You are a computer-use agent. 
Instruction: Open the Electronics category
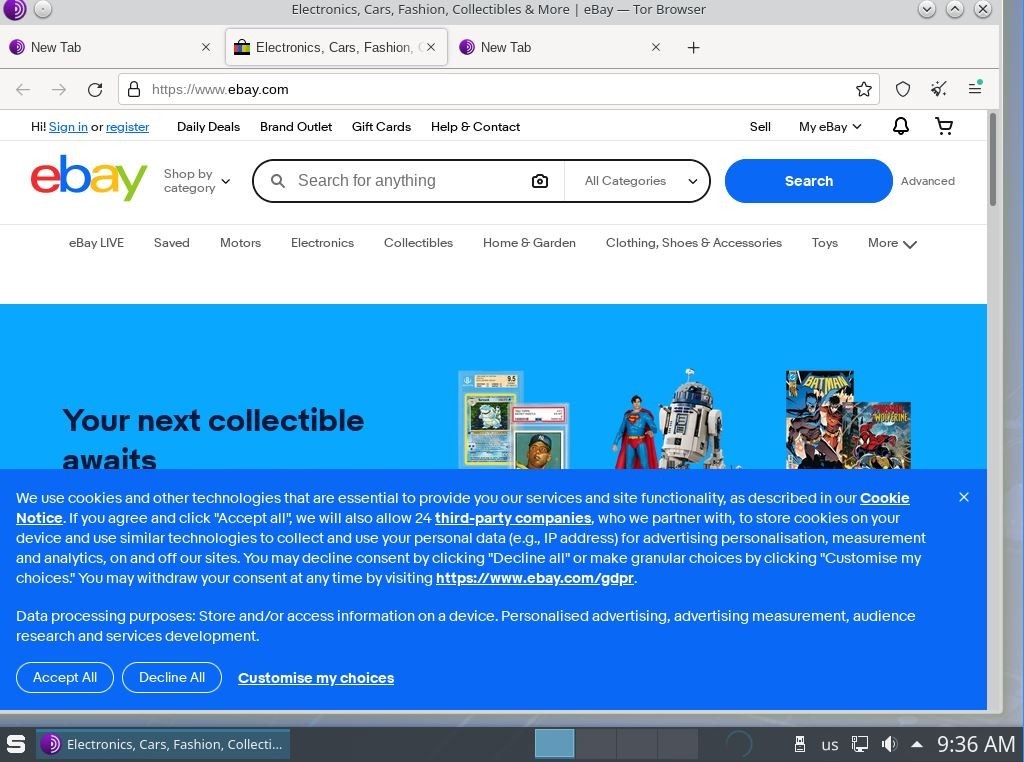tap(322, 243)
